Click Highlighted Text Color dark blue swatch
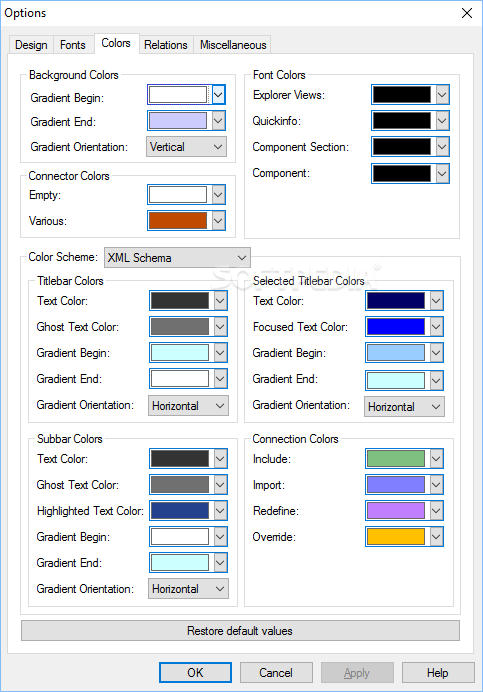 [180, 511]
